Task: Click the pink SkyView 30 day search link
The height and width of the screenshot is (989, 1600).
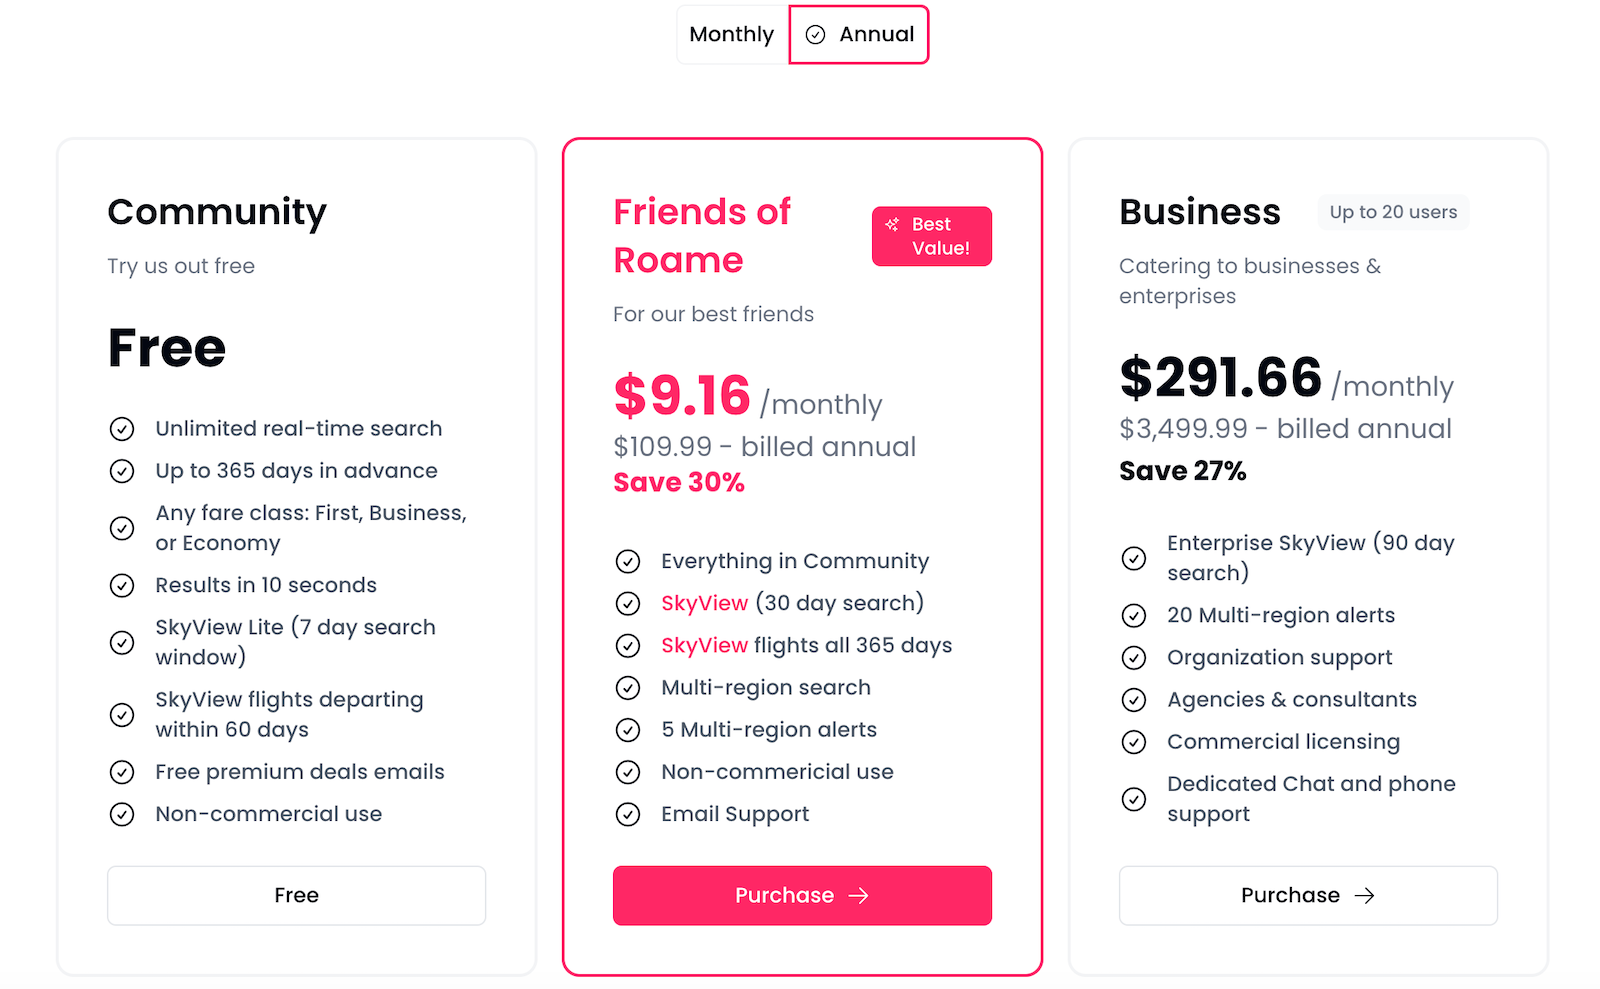Action: pyautogui.click(x=704, y=603)
